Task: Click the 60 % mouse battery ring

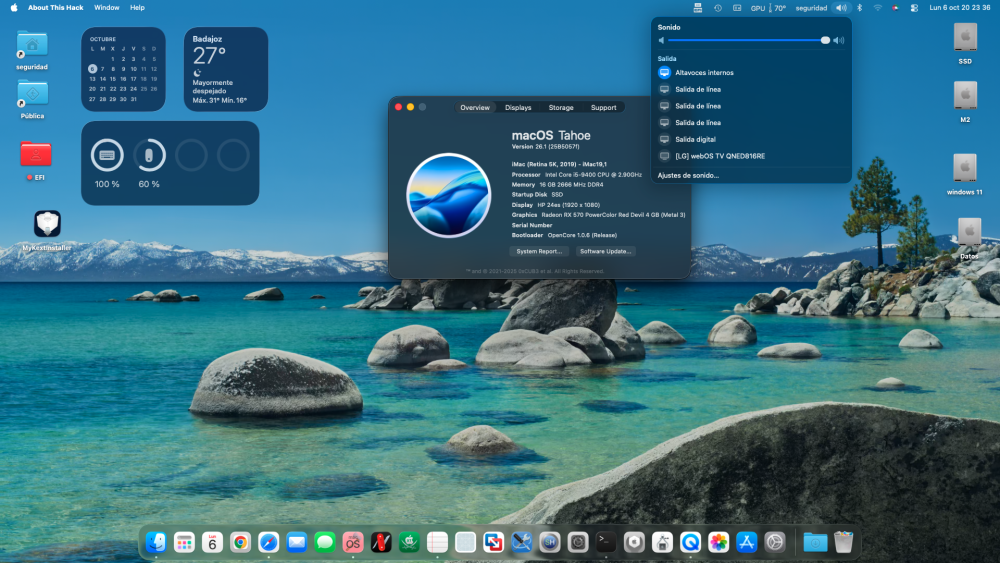Action: click(149, 155)
